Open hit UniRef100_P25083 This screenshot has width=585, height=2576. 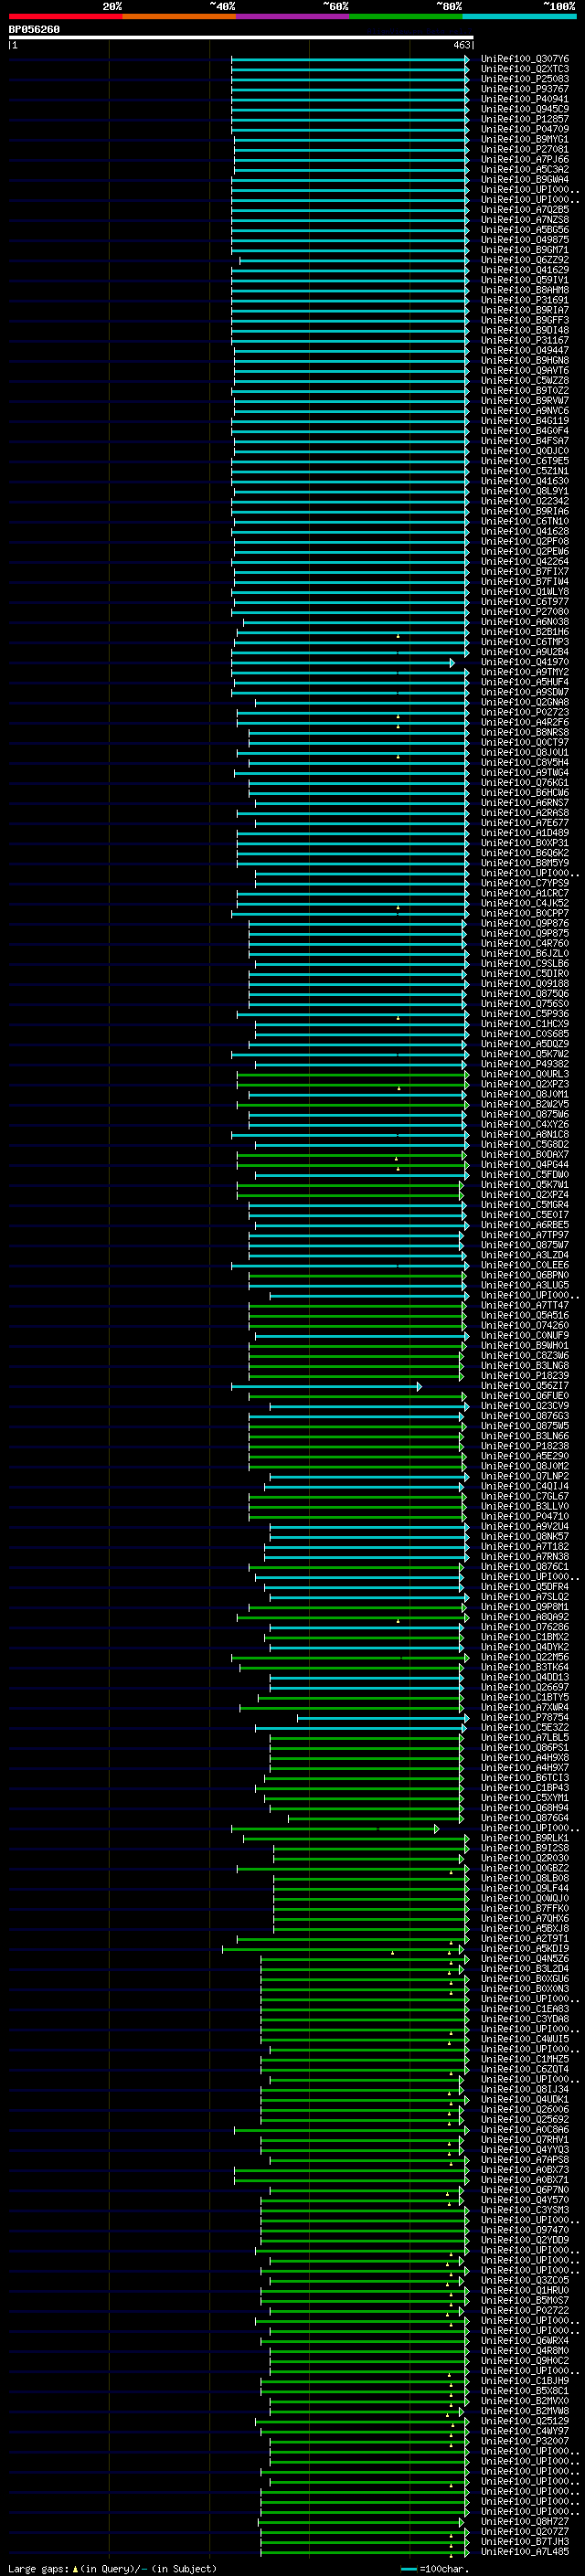pos(525,79)
